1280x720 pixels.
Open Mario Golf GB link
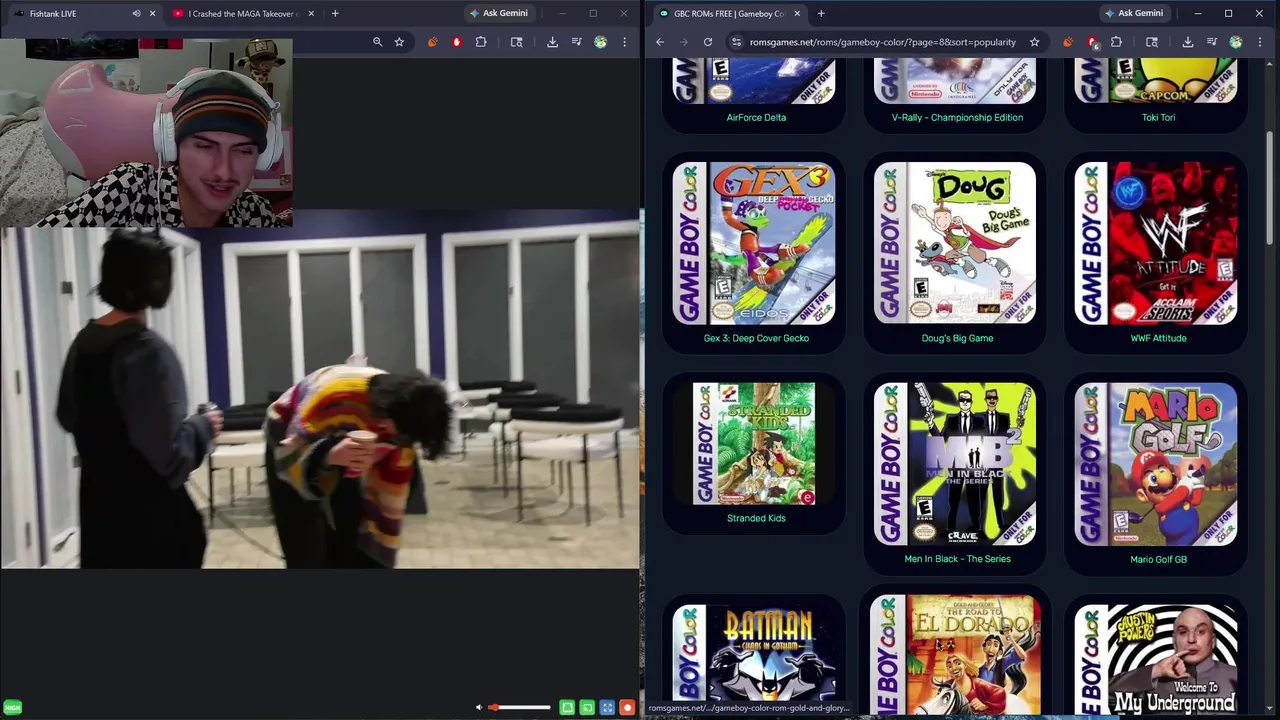click(x=1158, y=559)
